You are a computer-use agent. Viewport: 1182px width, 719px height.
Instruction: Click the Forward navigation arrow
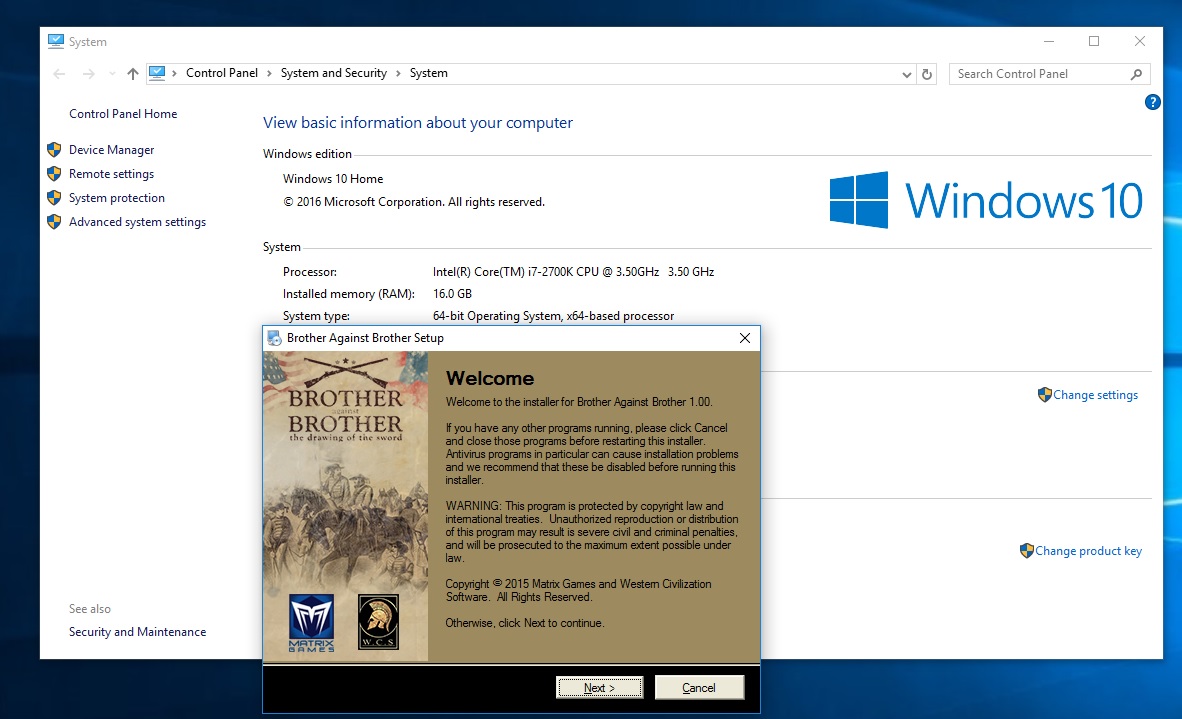coord(89,74)
